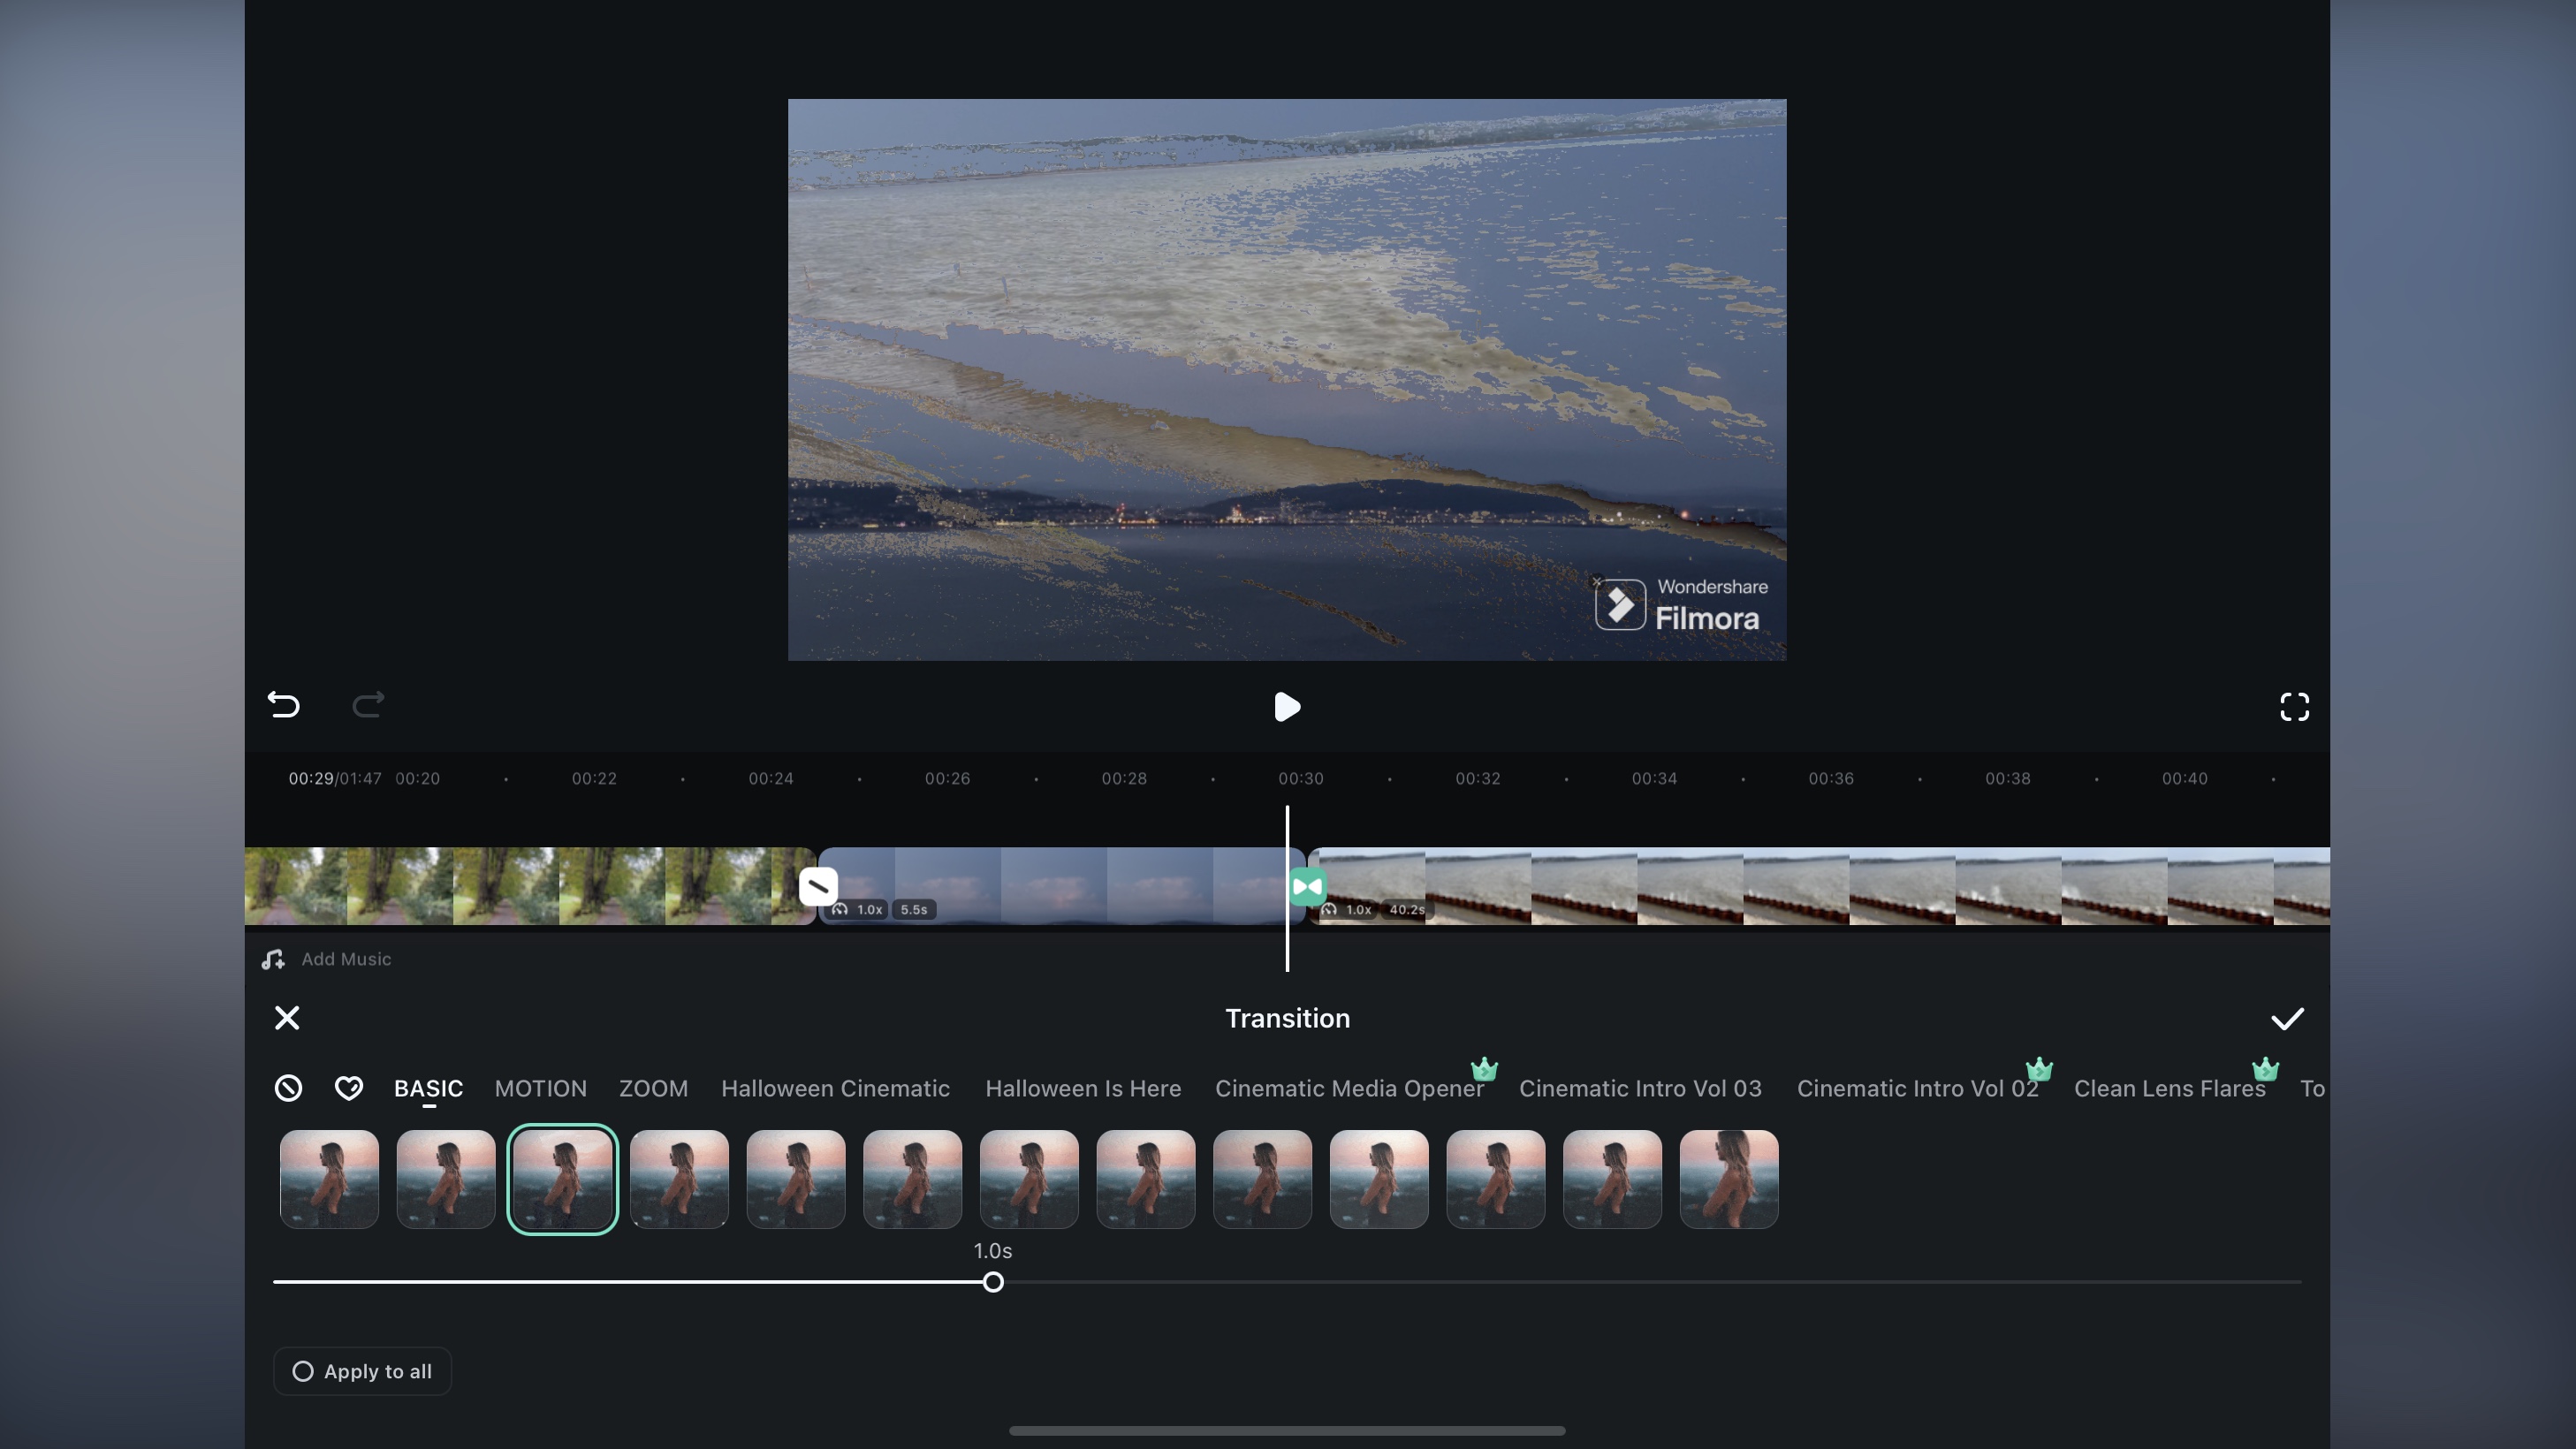Click the fullscreen expand icon
Screen dimensions: 2576x1449
pyautogui.click(x=2295, y=706)
